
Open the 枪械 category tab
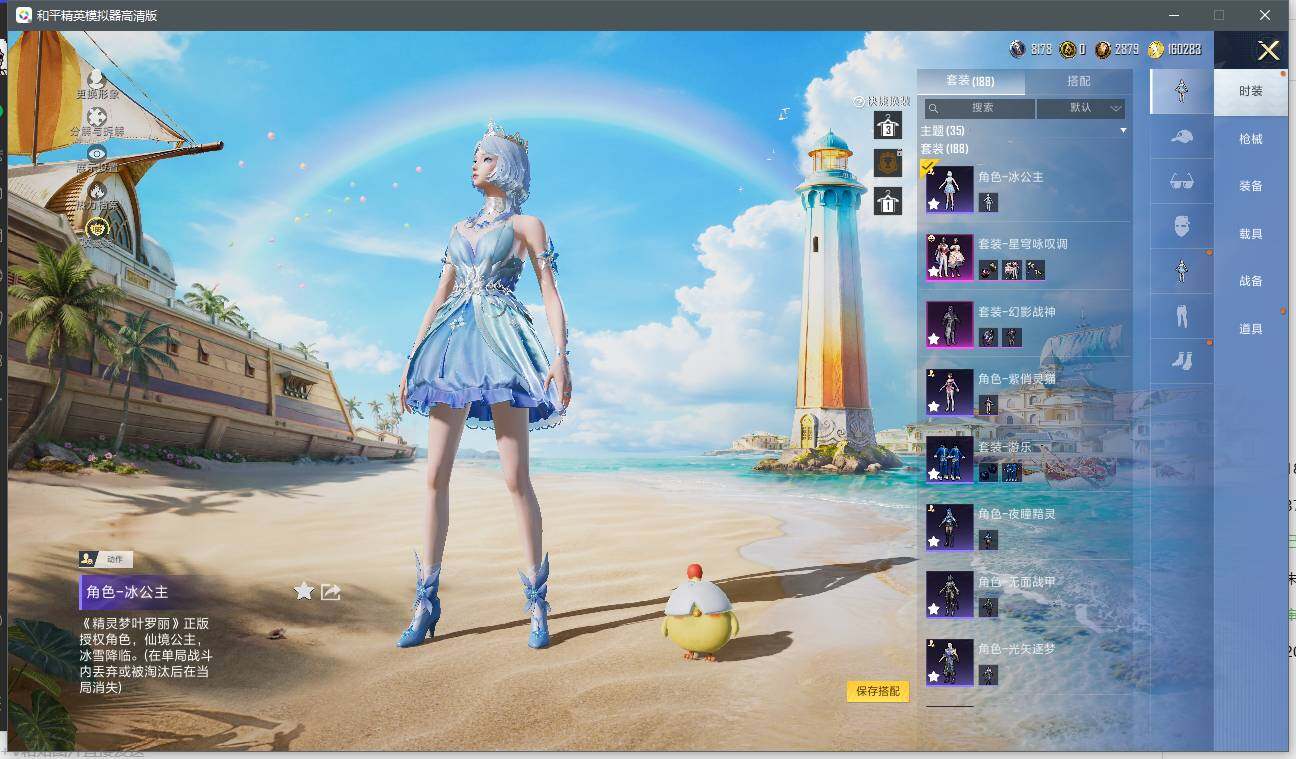pyautogui.click(x=1250, y=139)
